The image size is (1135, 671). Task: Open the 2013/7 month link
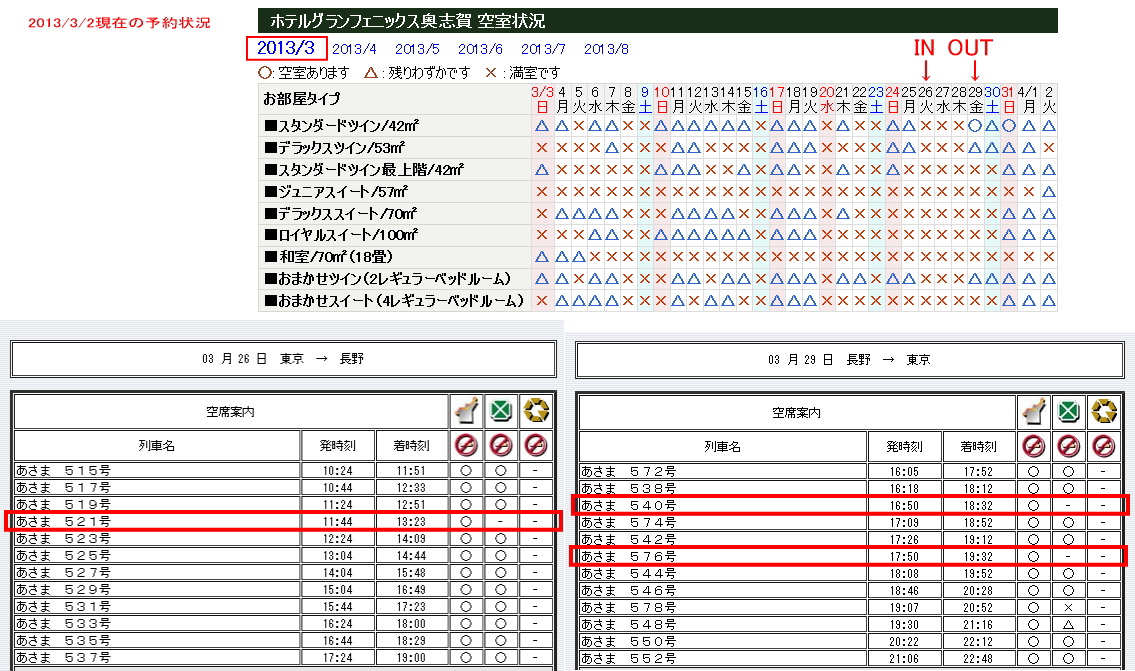pos(543,48)
